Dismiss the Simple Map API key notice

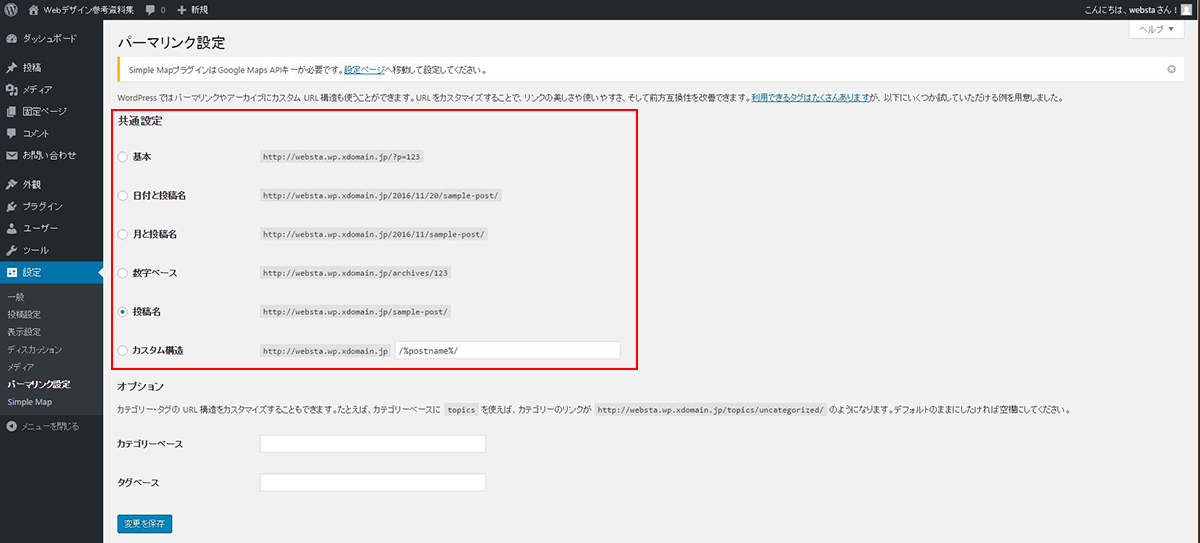click(x=1171, y=70)
